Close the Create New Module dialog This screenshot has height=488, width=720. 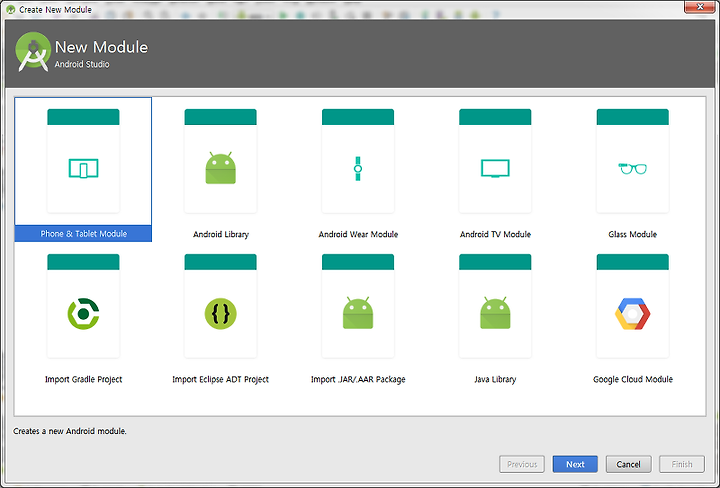pos(700,7)
